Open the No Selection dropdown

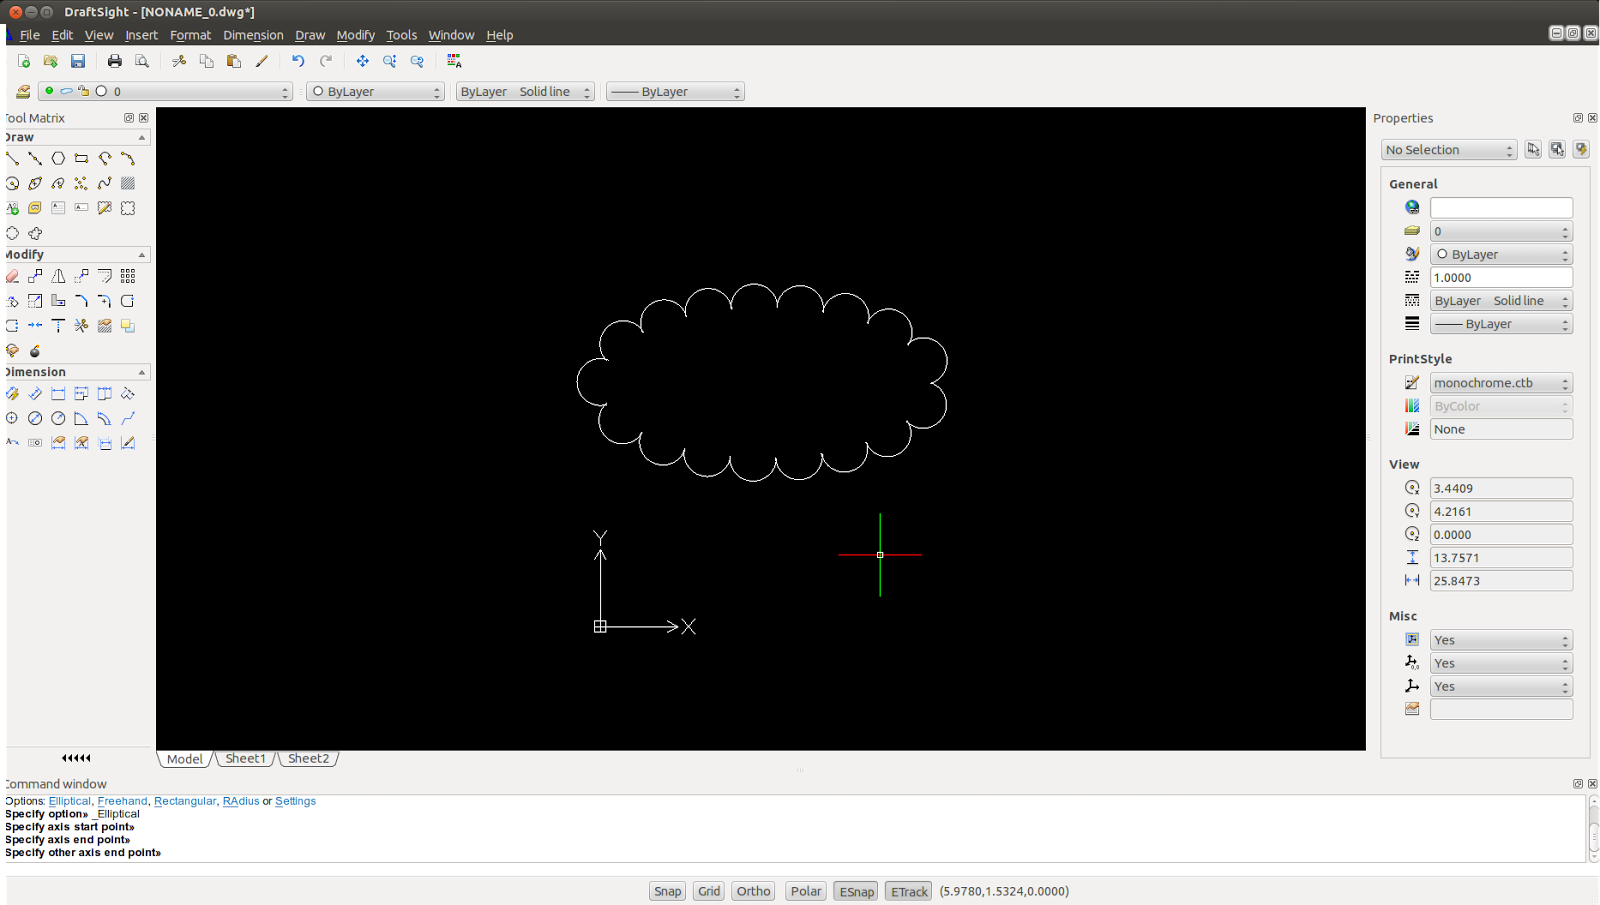pyautogui.click(x=1449, y=150)
